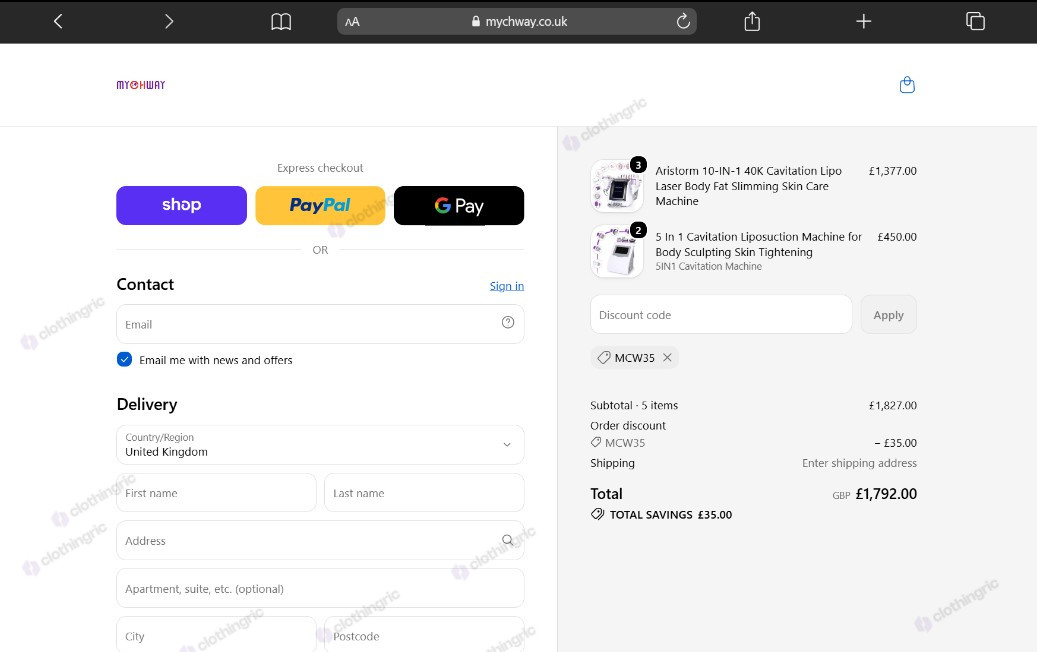Click the Discount code field

coord(721,315)
